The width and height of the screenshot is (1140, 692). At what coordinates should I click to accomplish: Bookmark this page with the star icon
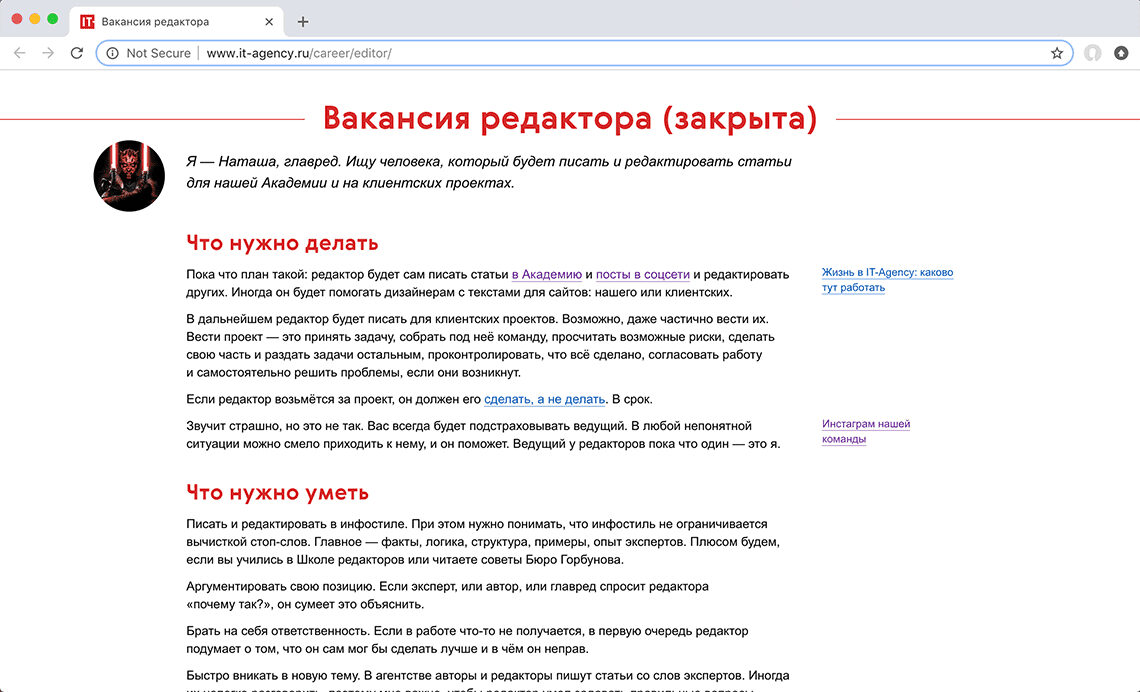coord(1056,53)
